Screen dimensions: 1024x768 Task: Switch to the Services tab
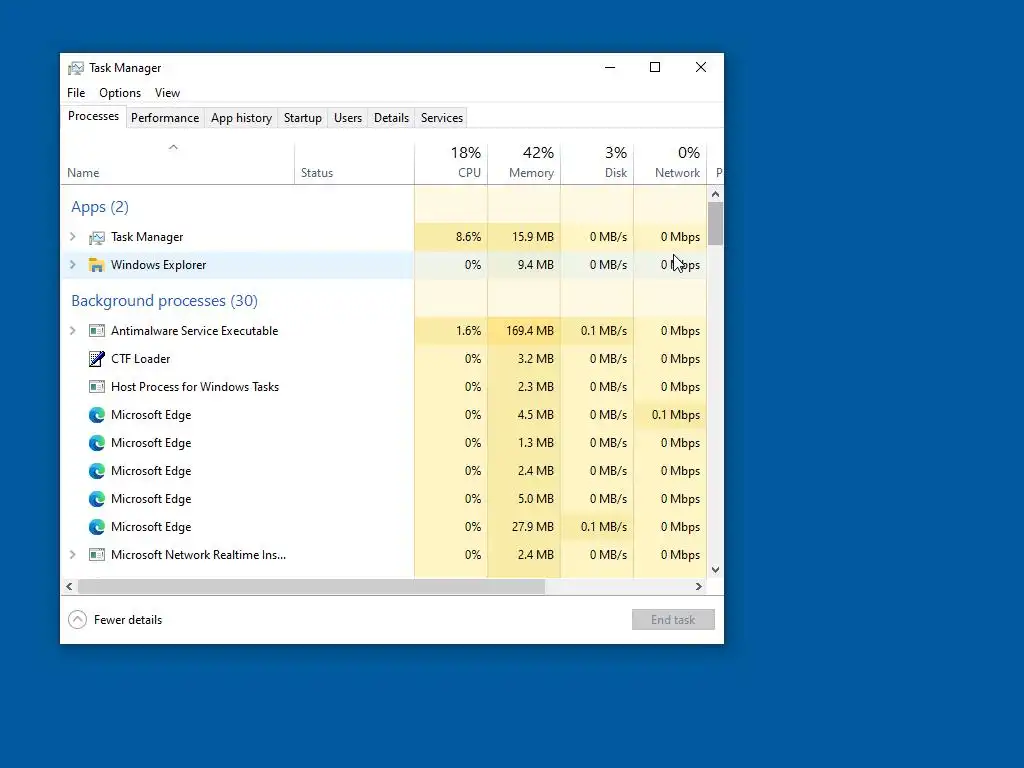click(x=441, y=118)
